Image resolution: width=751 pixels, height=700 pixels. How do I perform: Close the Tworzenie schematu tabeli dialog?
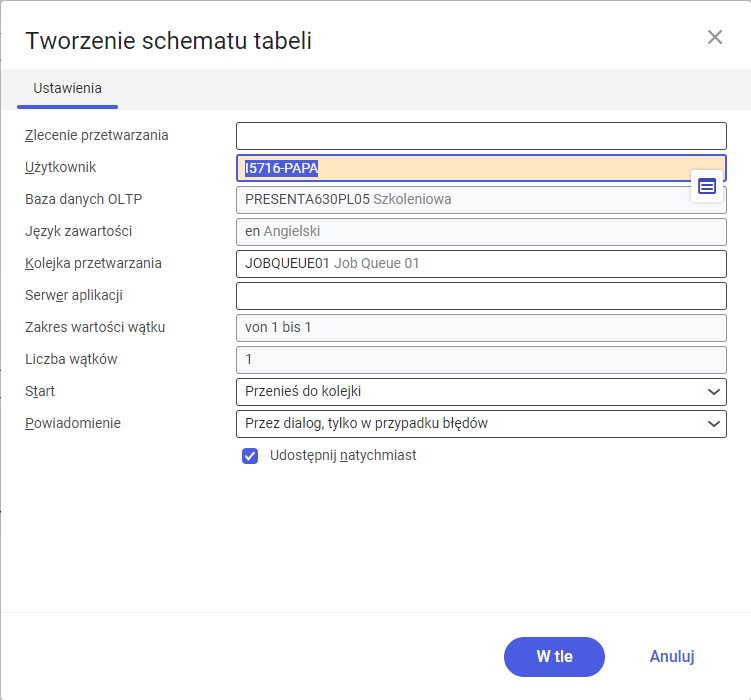715,37
